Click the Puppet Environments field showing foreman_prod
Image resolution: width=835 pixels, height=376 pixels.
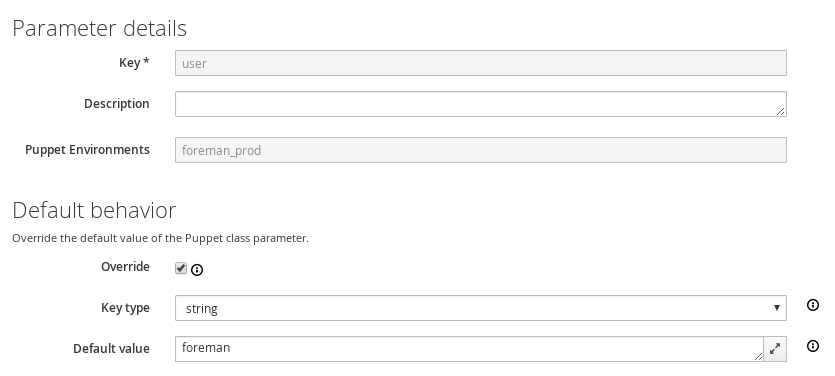[x=481, y=150]
